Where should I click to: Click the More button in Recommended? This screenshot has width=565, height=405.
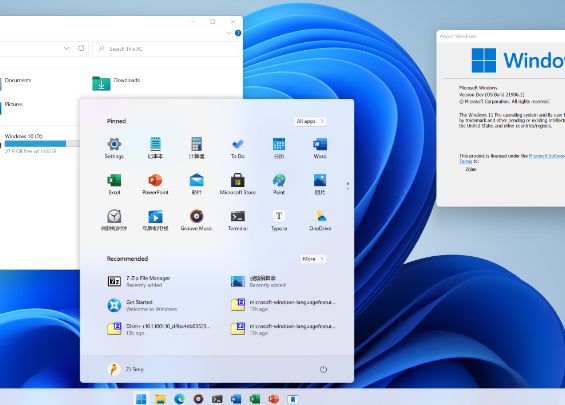coord(313,259)
